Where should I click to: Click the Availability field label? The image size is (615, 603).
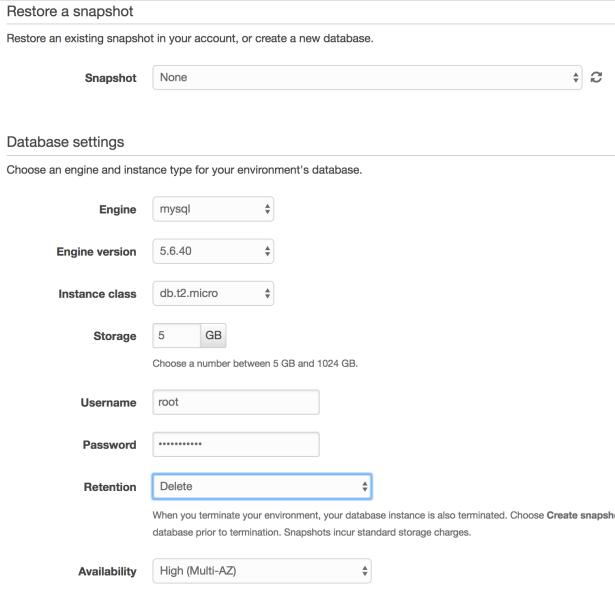105,571
